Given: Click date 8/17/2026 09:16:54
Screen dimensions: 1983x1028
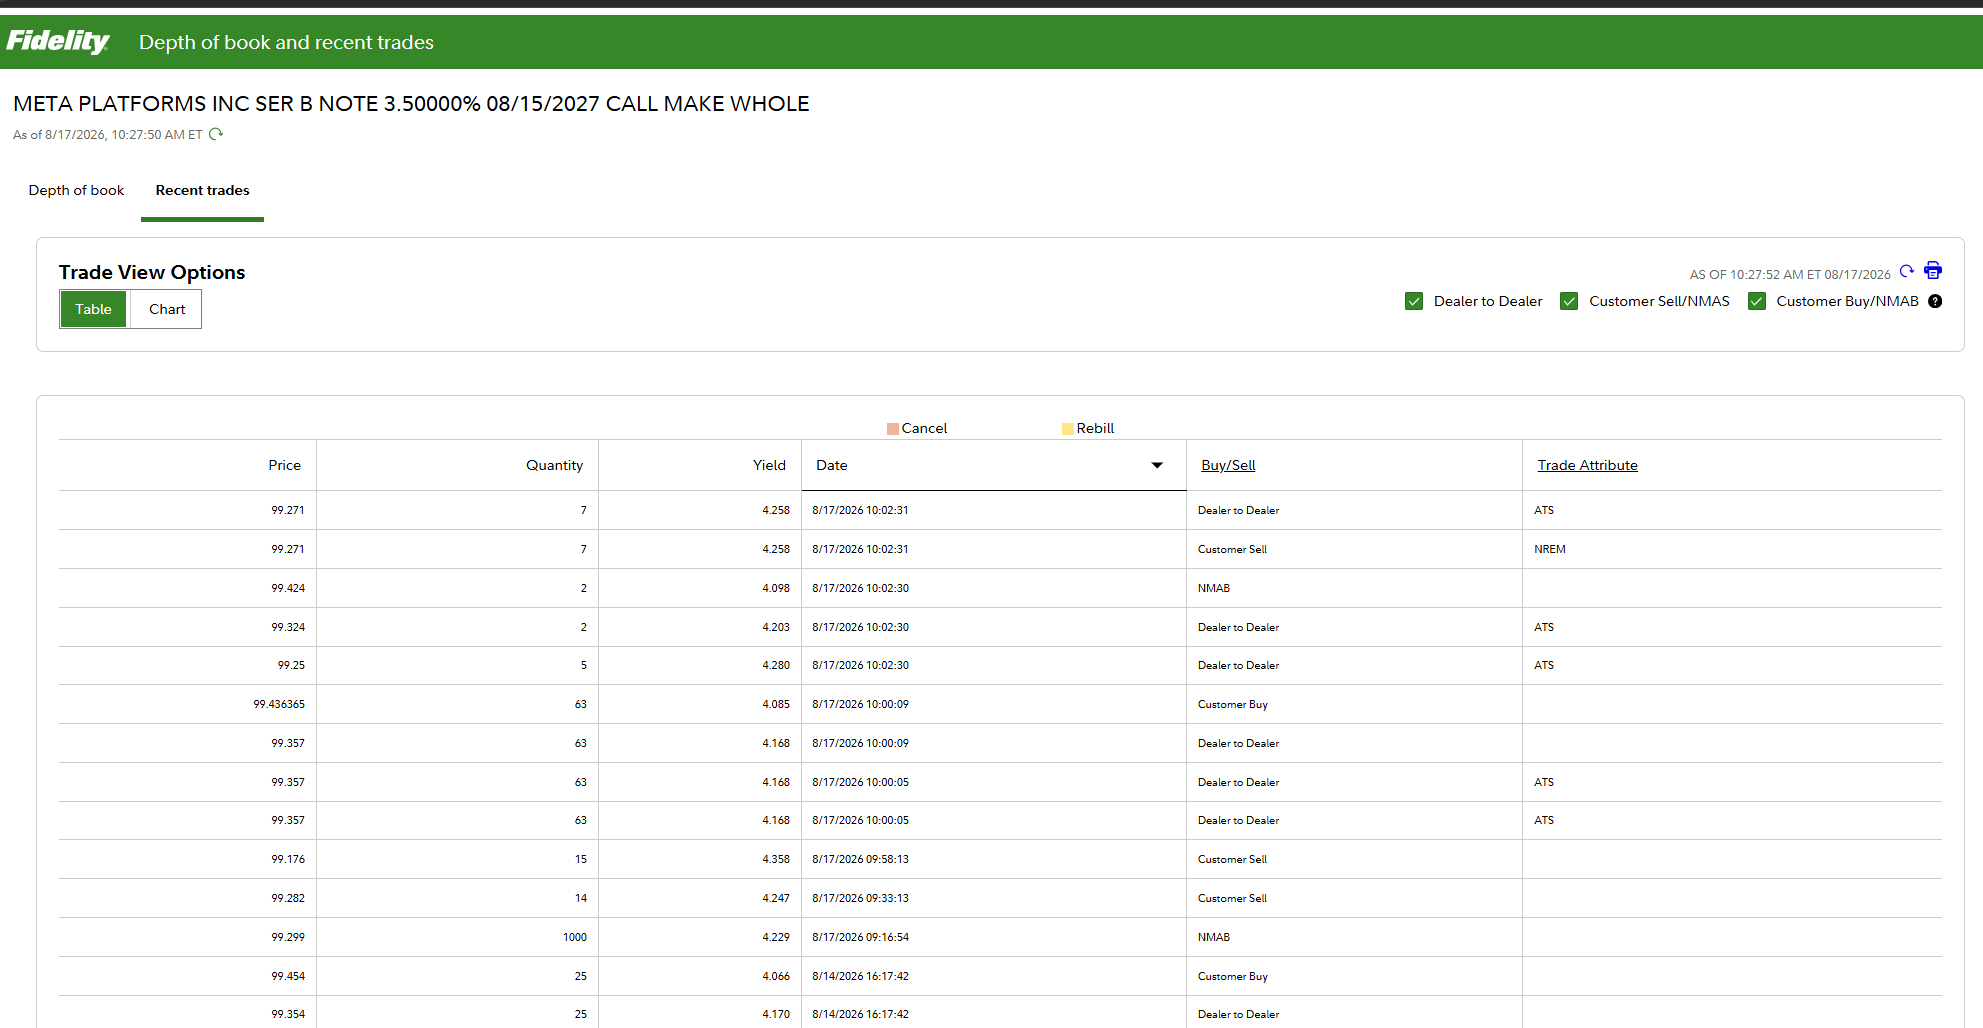Looking at the screenshot, I should point(860,937).
